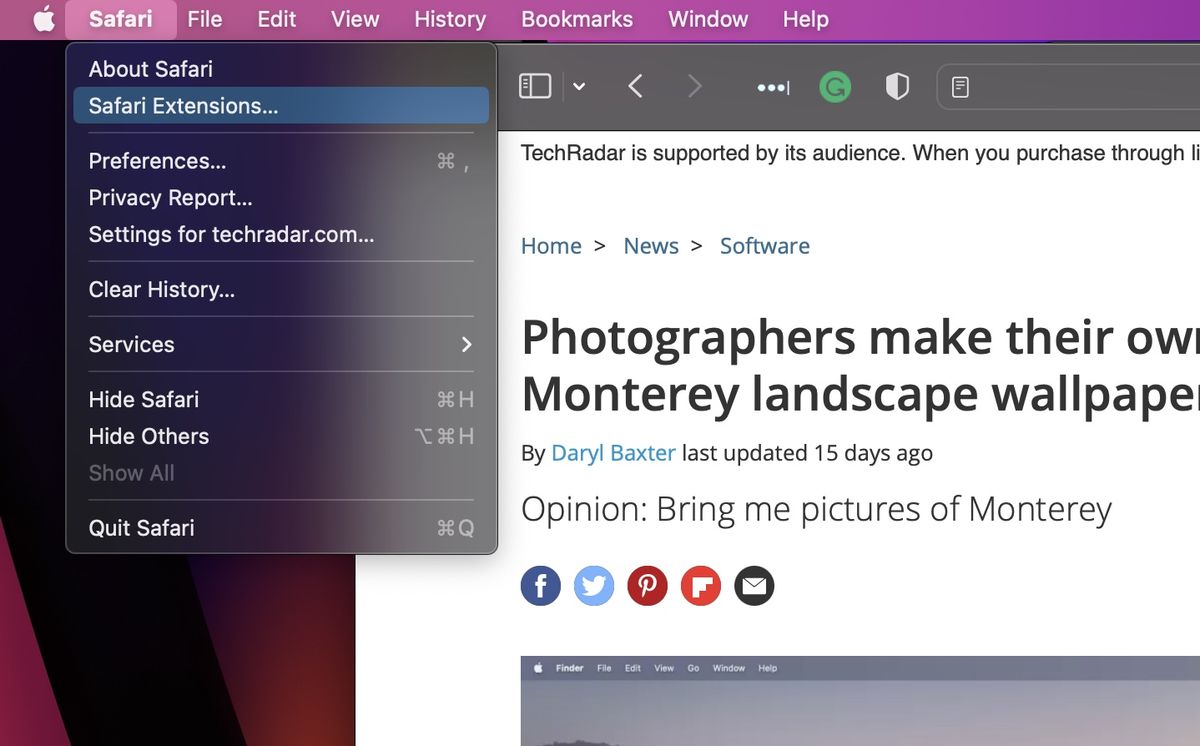
Task: Go back using the back arrow
Action: pos(635,86)
